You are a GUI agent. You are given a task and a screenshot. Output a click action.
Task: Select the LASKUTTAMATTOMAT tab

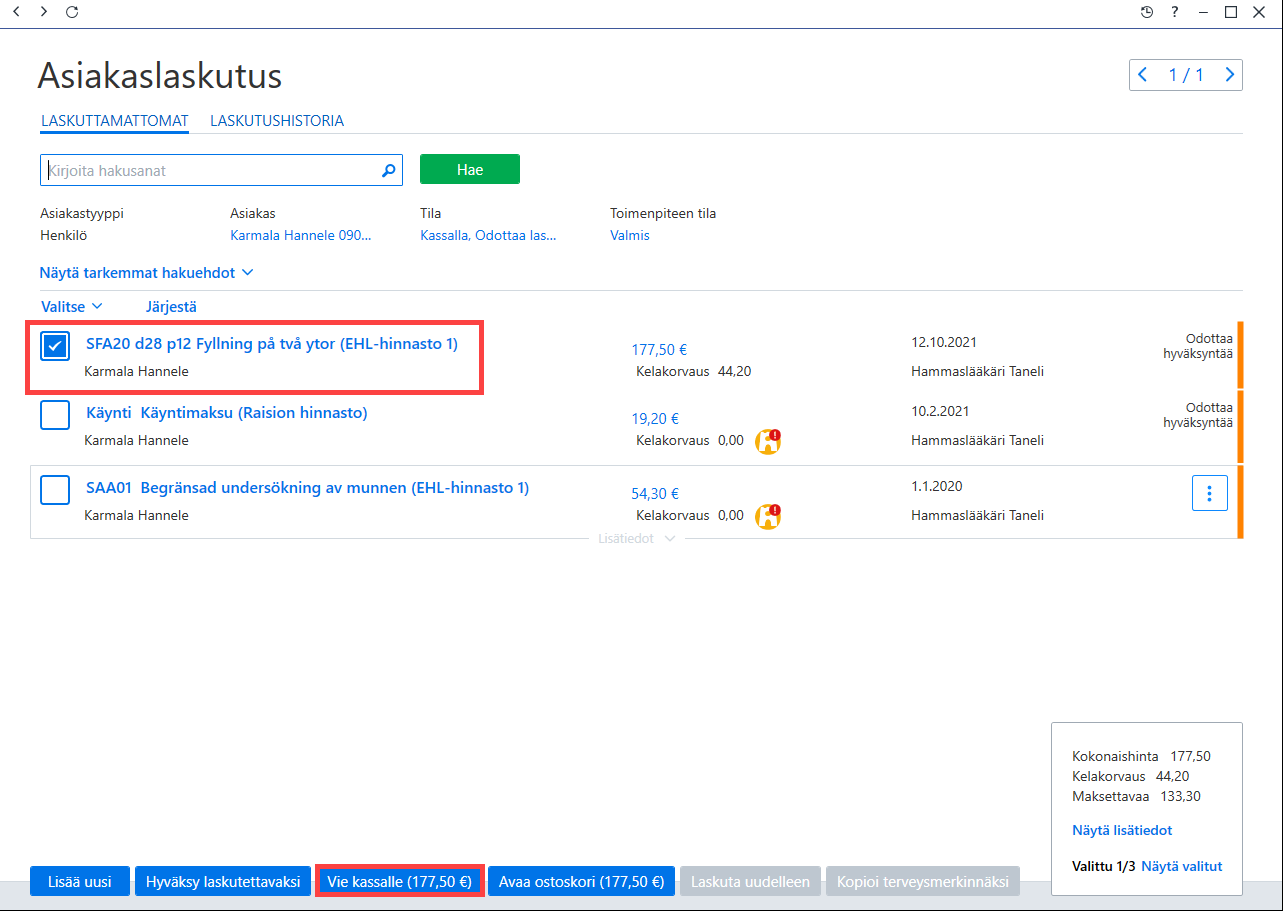115,121
